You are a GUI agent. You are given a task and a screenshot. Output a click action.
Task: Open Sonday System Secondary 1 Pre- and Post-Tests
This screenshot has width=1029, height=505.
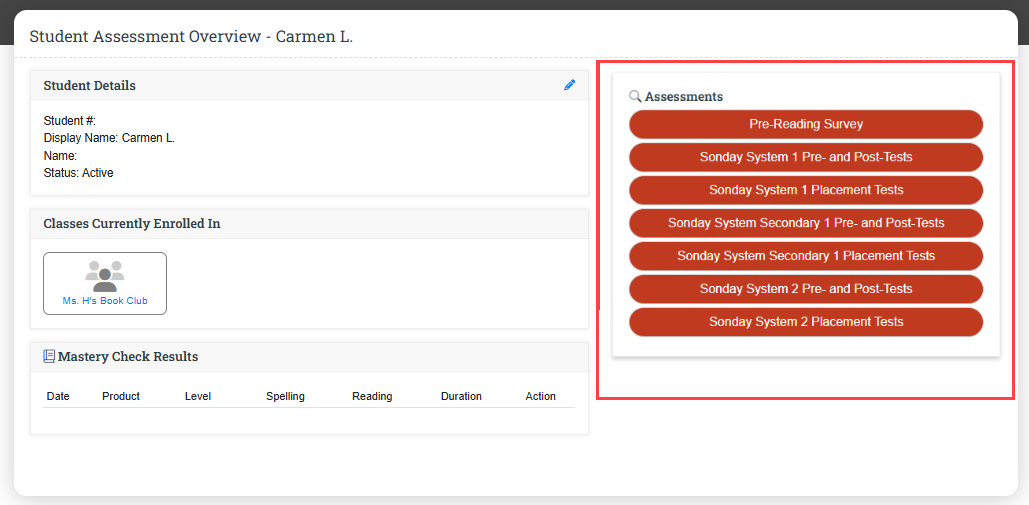click(806, 223)
